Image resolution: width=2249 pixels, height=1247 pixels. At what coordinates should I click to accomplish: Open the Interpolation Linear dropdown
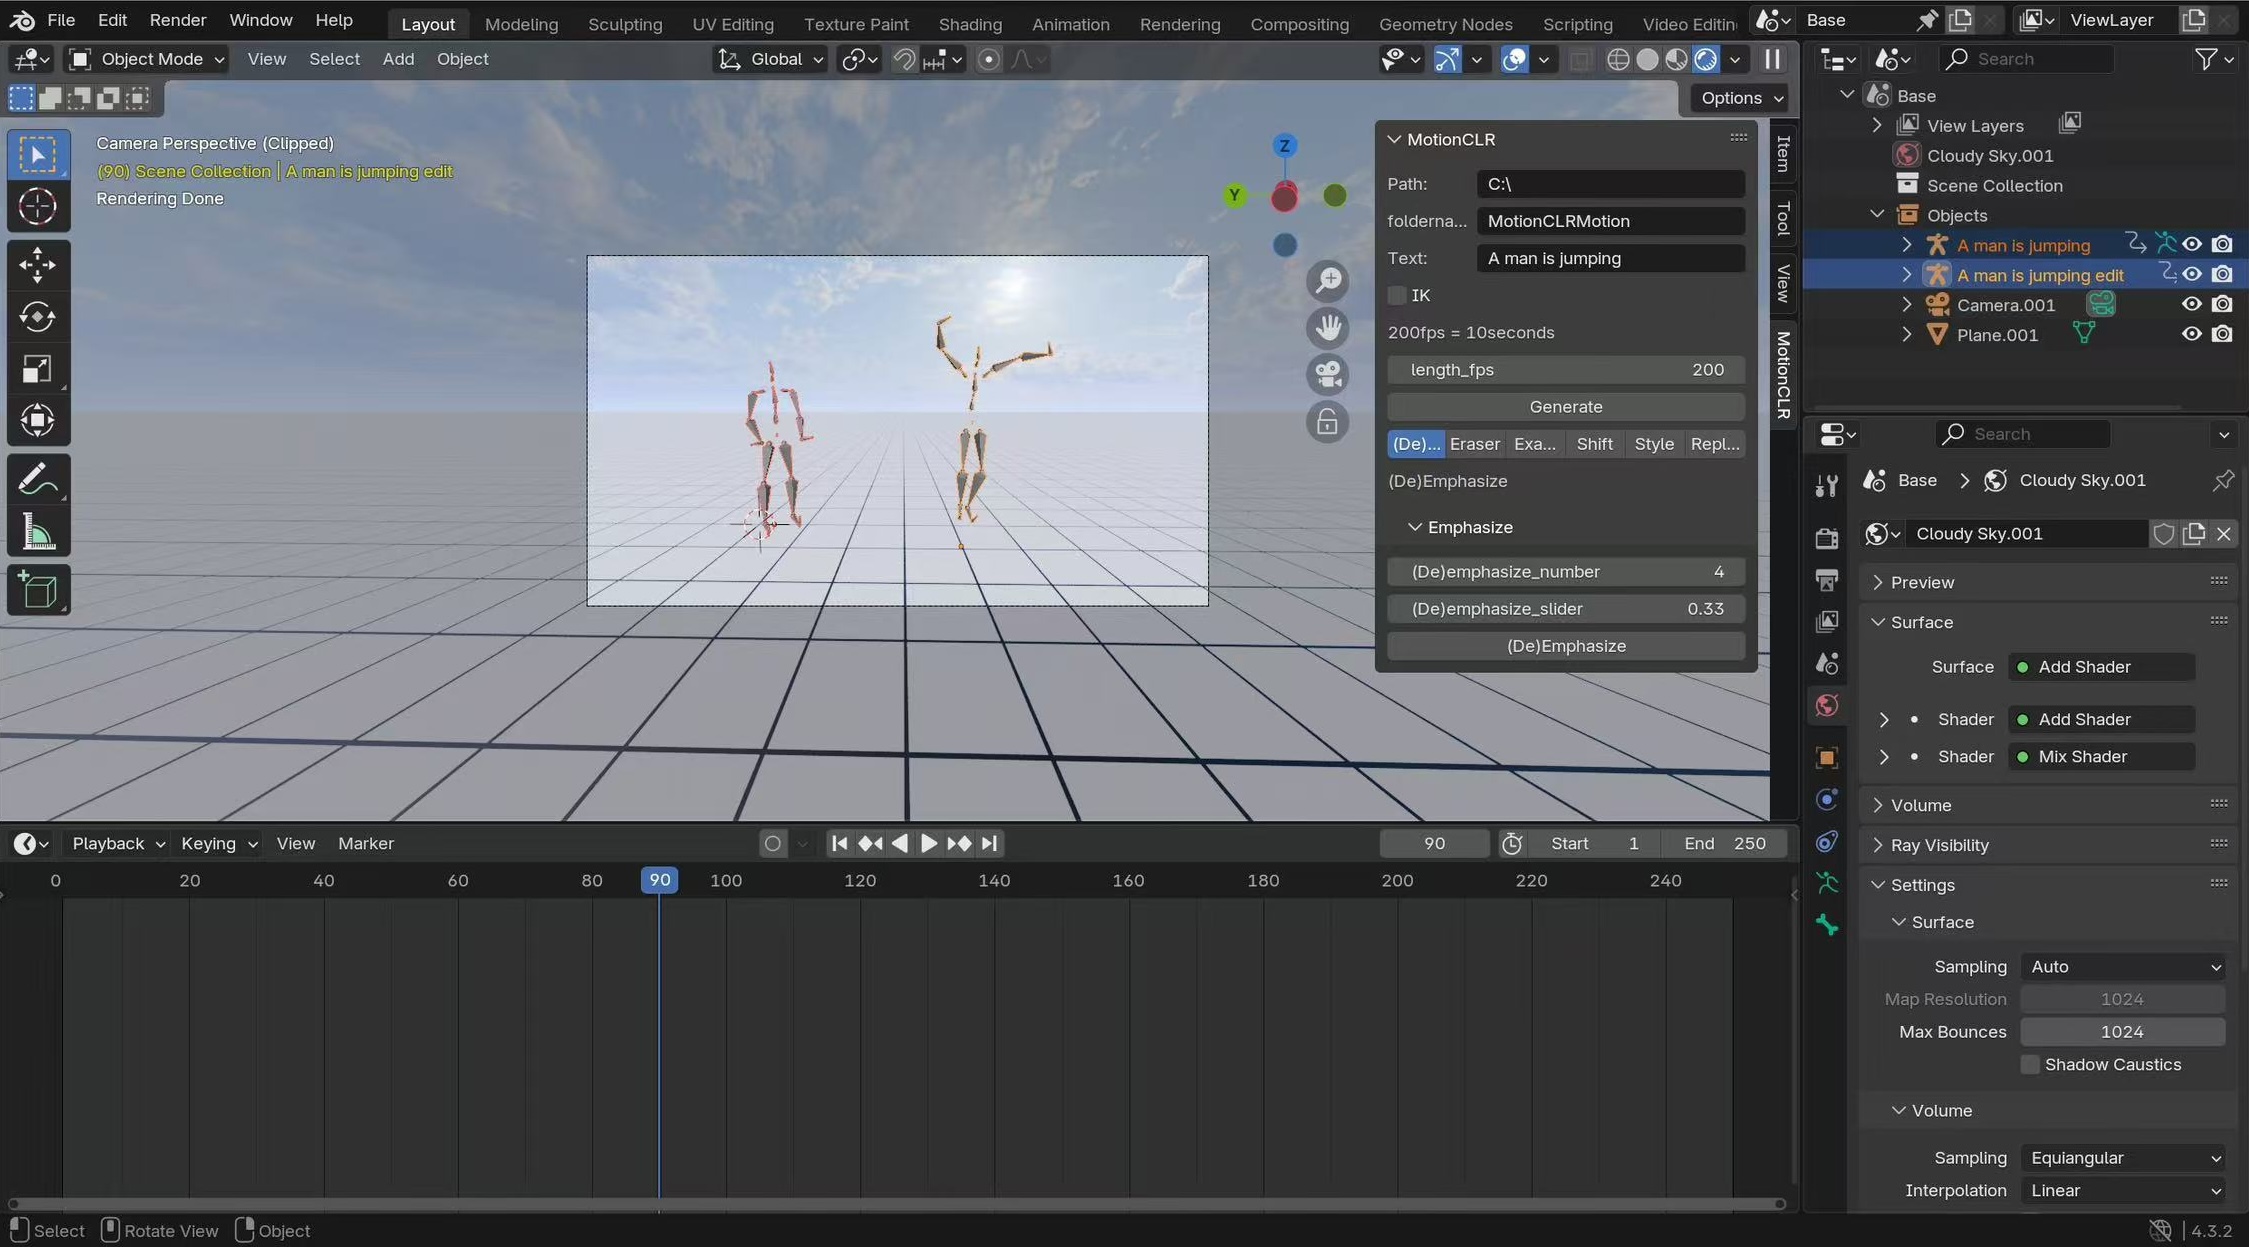pos(2124,1190)
